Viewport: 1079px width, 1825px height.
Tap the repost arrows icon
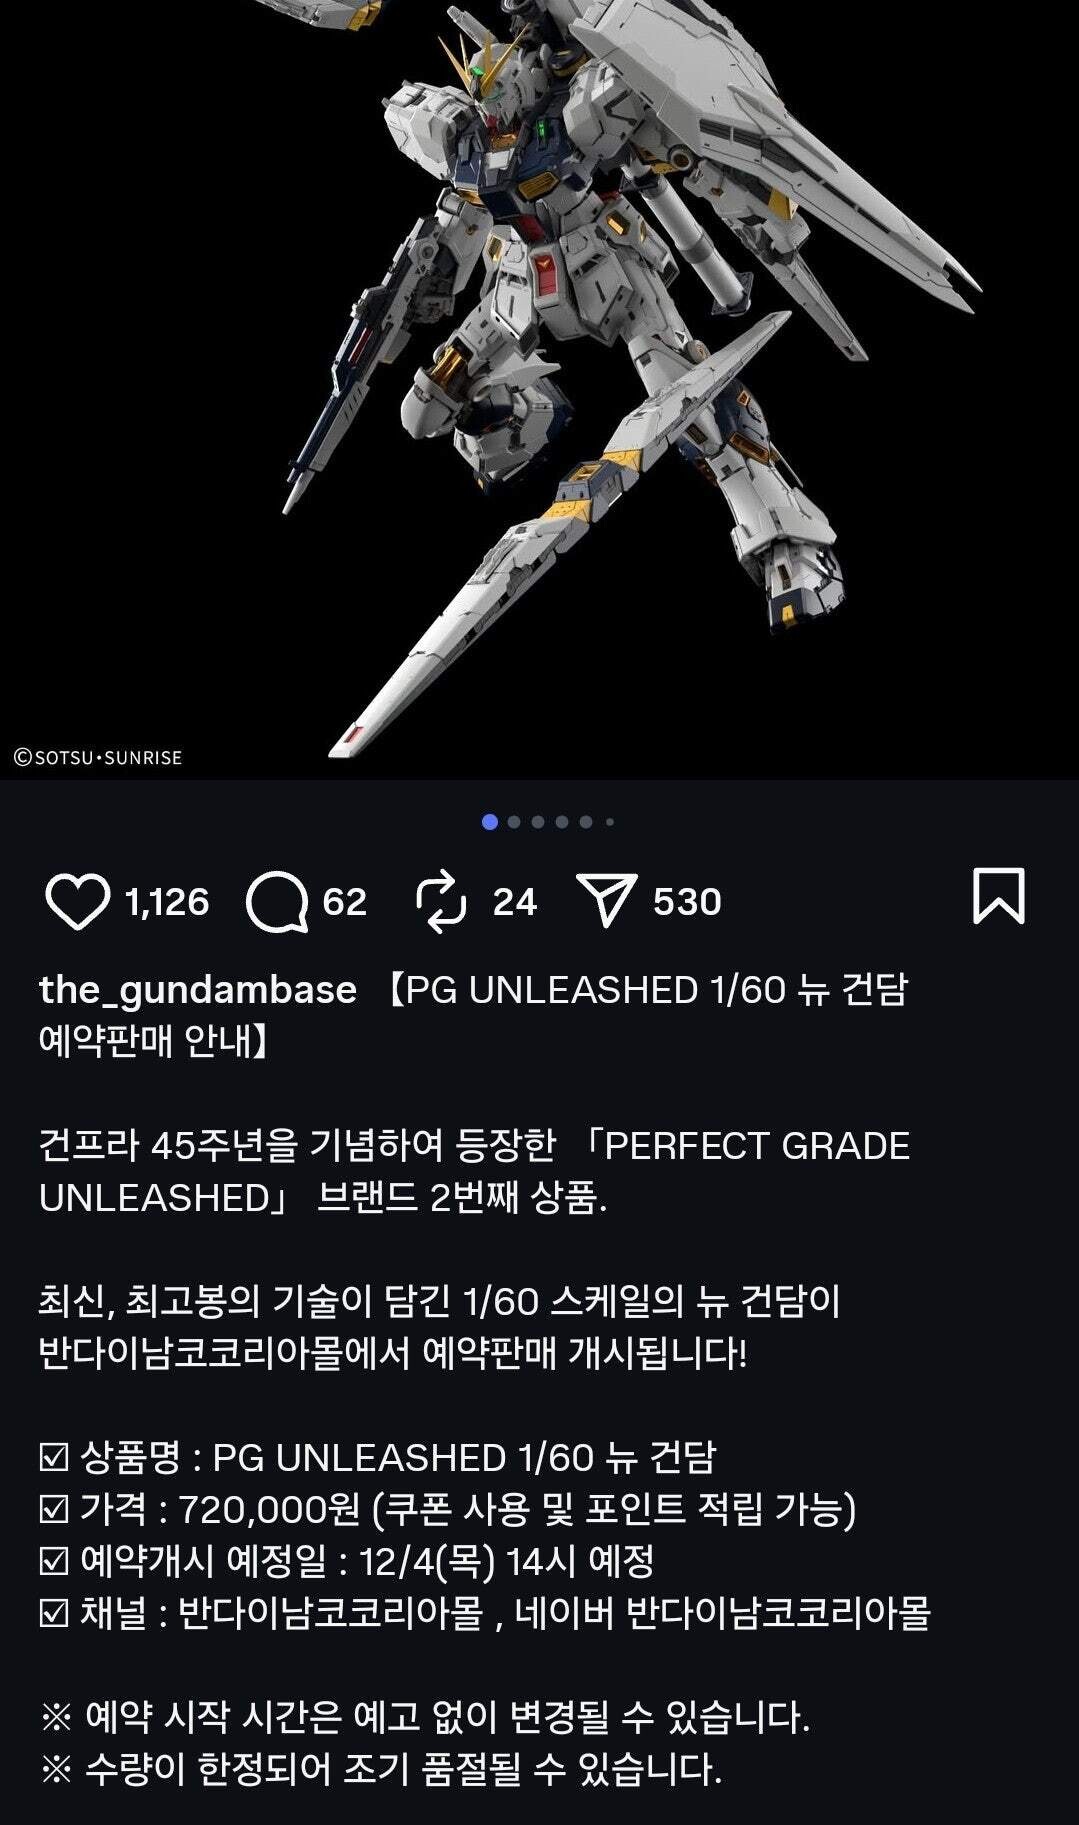point(441,901)
